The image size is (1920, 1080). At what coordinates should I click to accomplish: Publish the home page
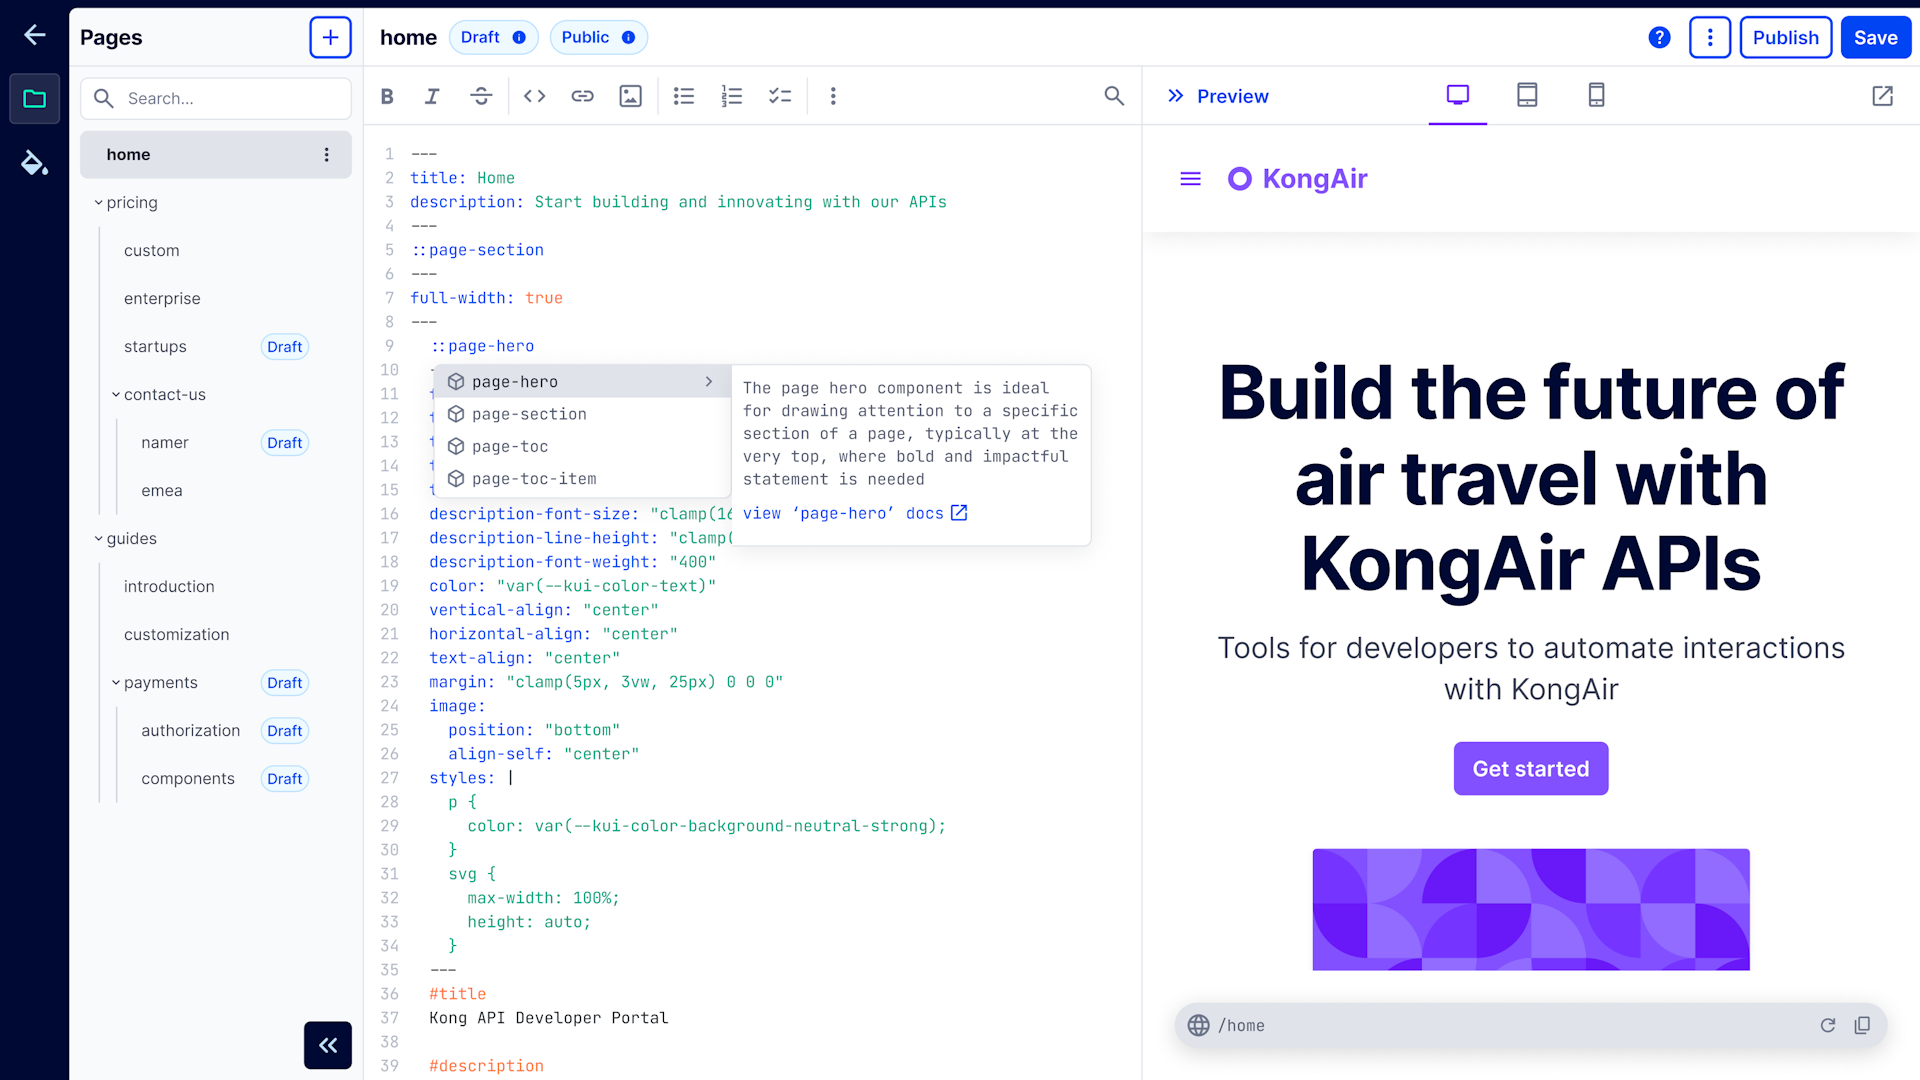pyautogui.click(x=1786, y=37)
